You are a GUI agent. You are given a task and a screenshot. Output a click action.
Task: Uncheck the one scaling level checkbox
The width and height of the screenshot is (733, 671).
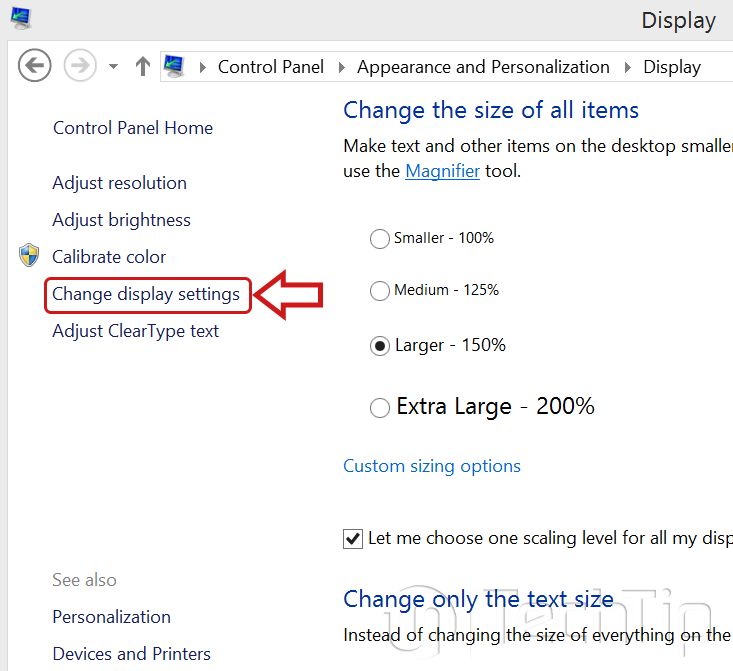[x=353, y=539]
